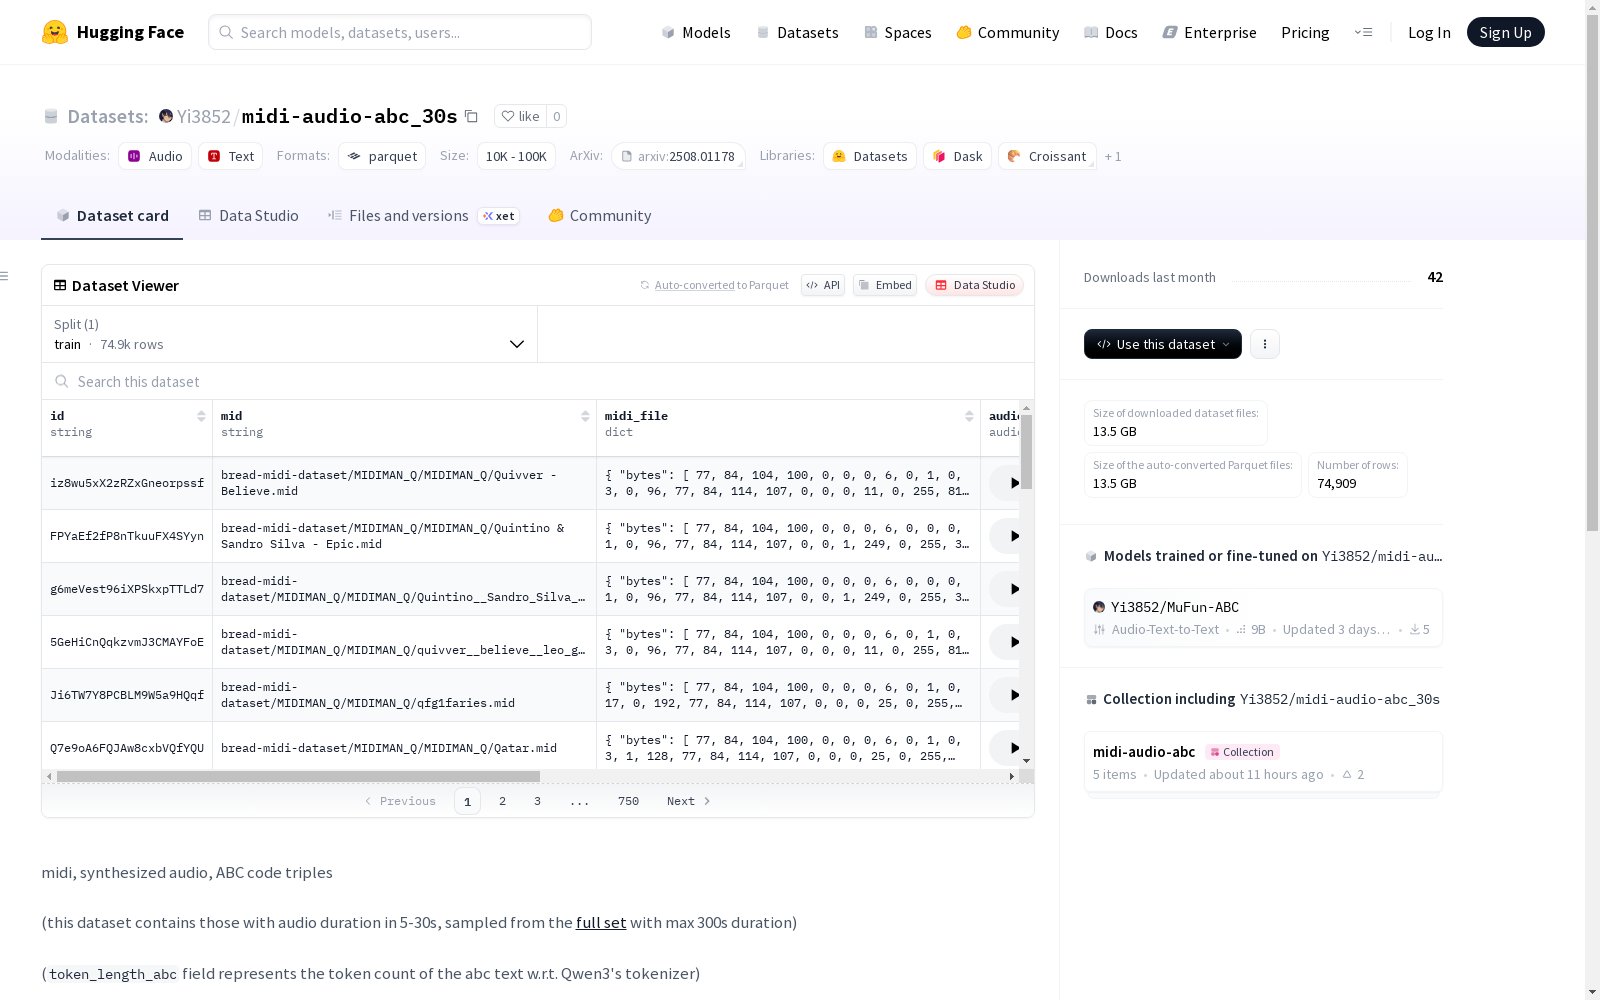1600x1000 pixels.
Task: Open the collapsed sidebar menu icon at left edge
Action: pyautogui.click(x=5, y=276)
